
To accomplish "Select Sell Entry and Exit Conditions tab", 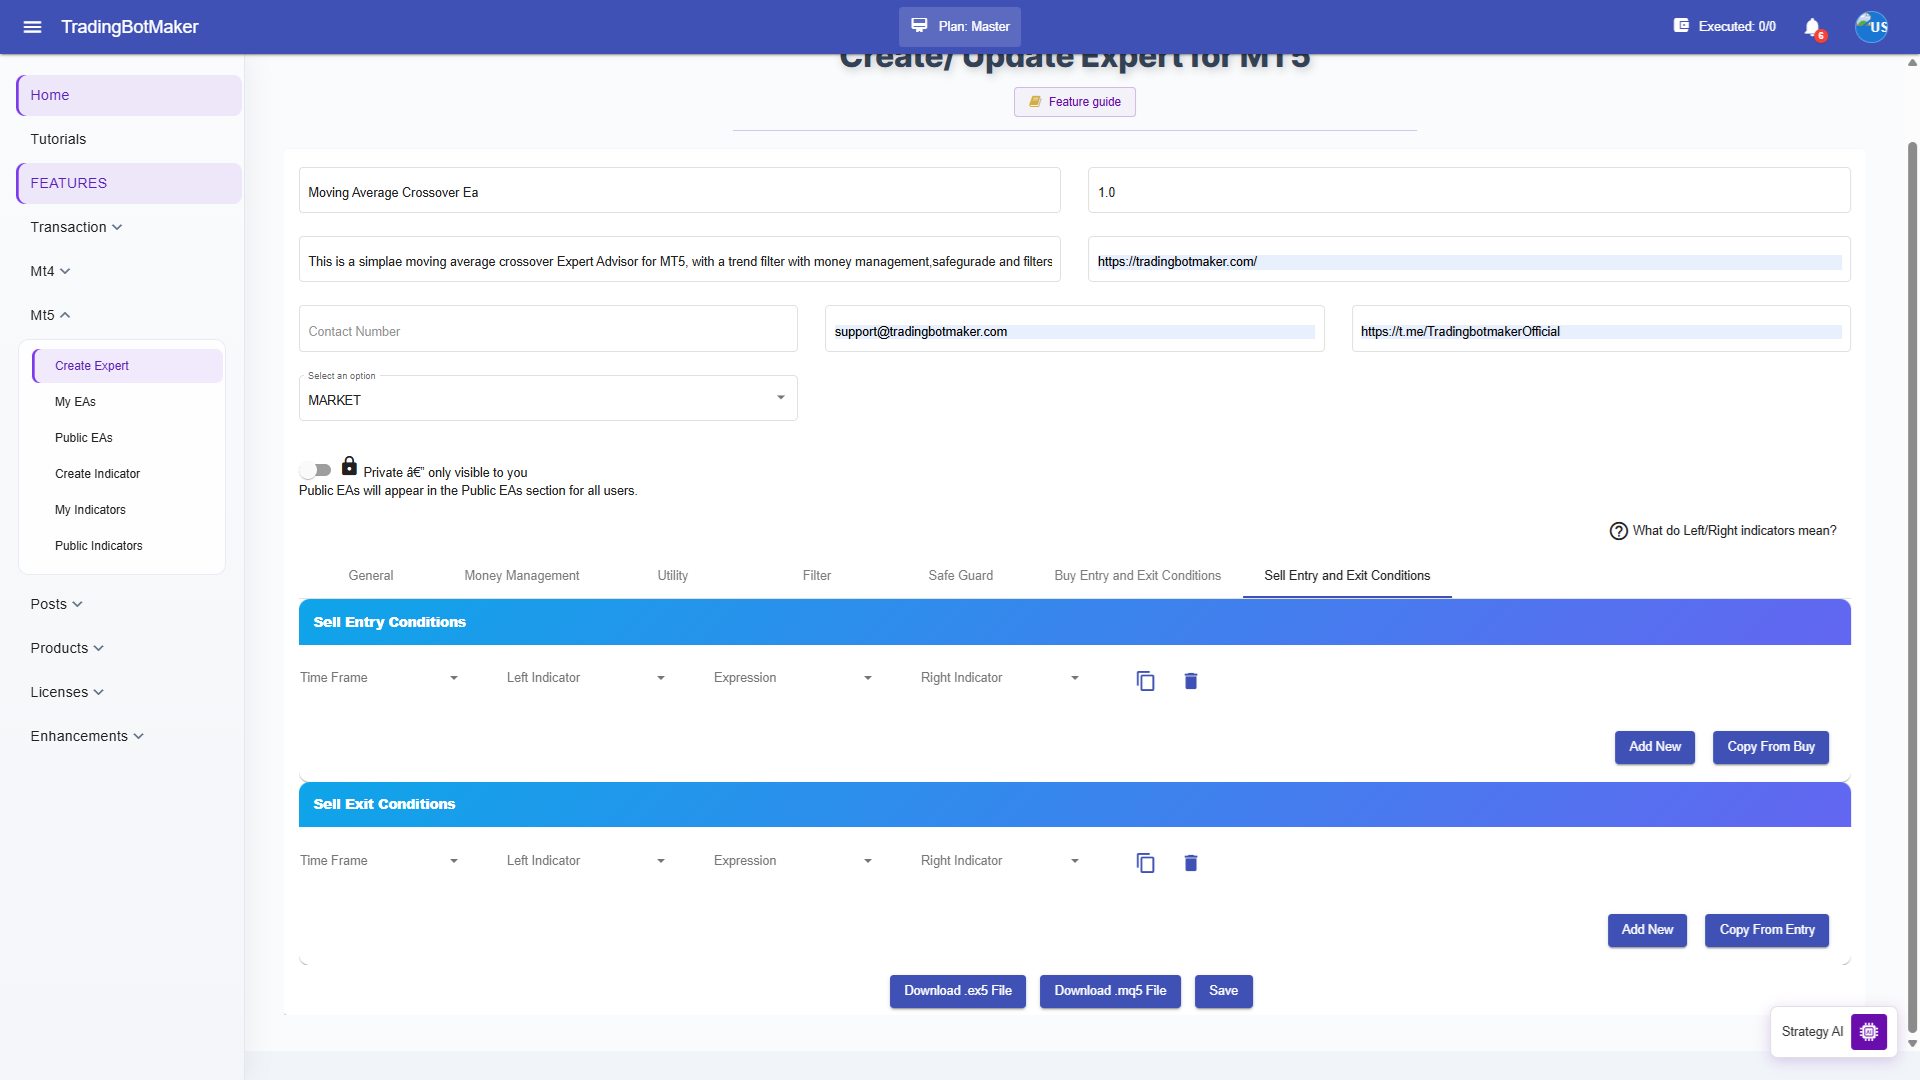I will tap(1347, 576).
